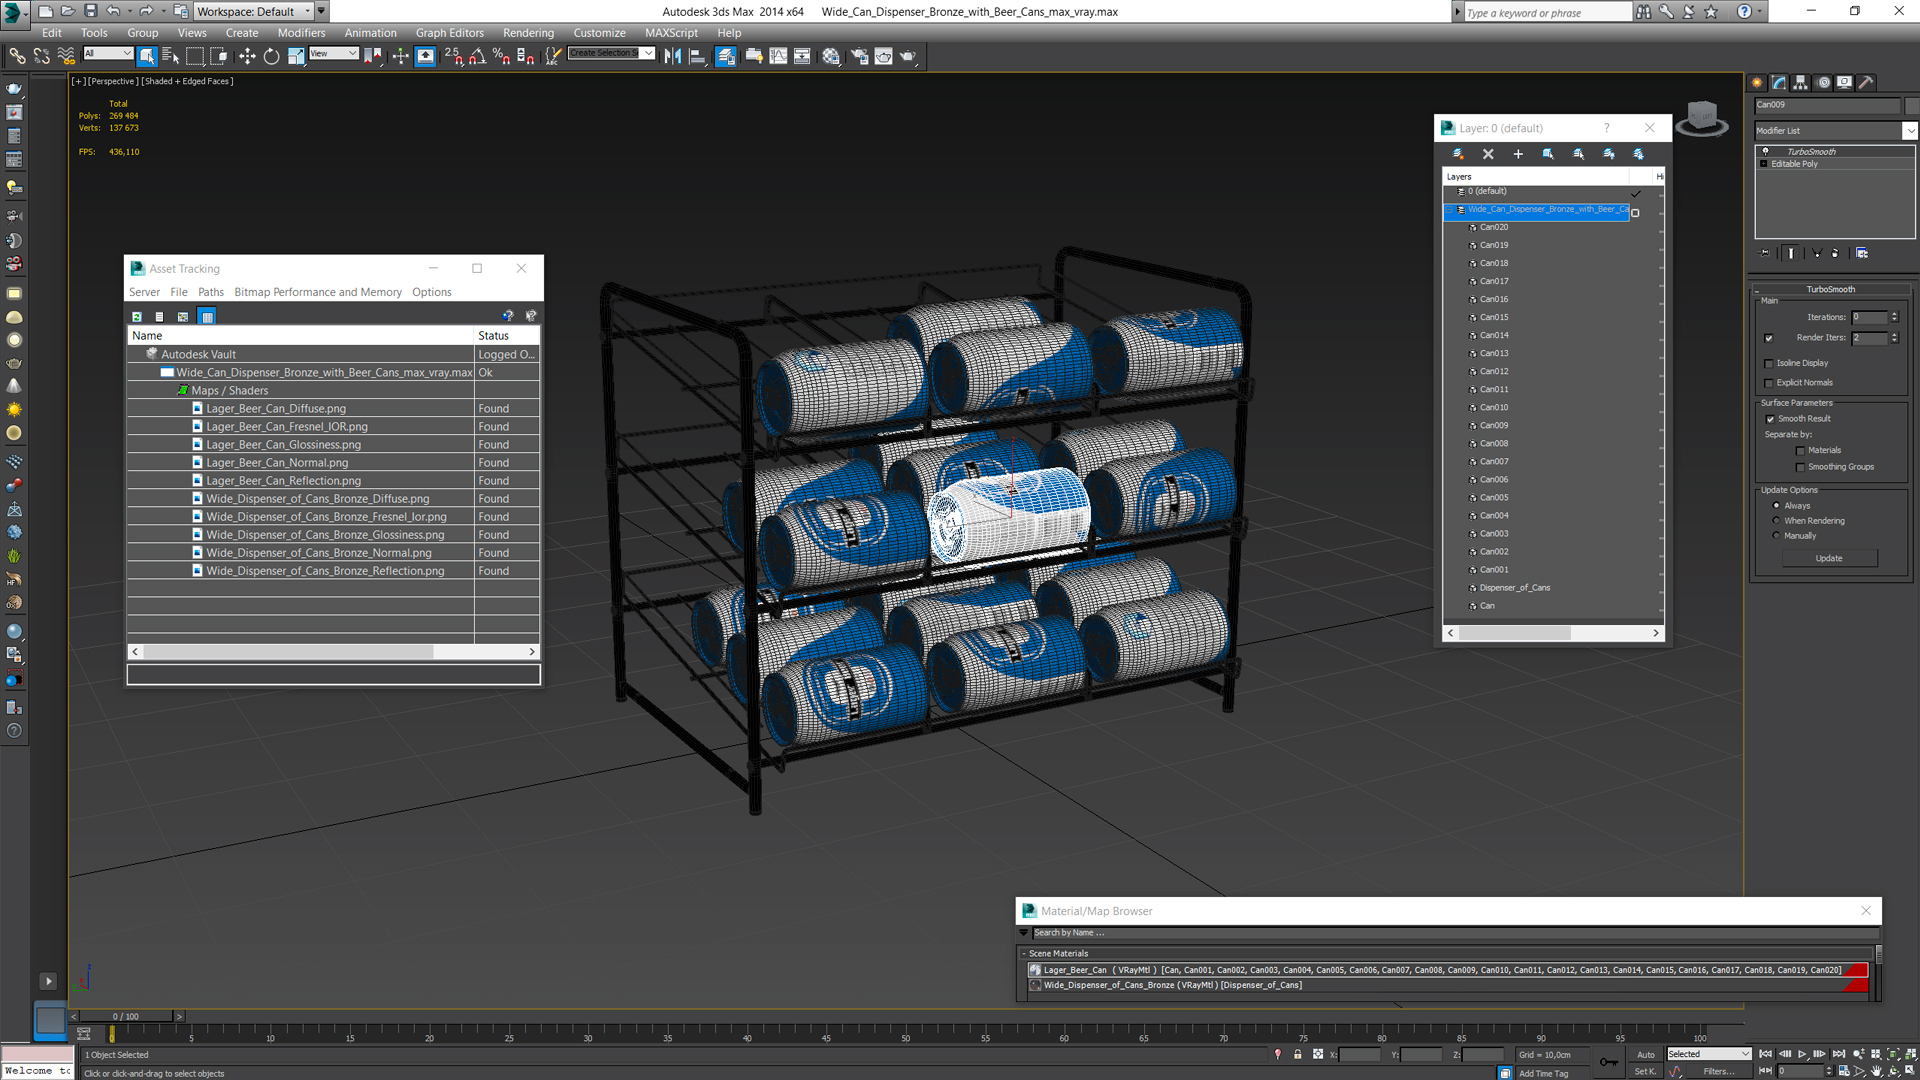Choose the Select and Rotate tool
The height and width of the screenshot is (1080, 1920).
point(271,56)
